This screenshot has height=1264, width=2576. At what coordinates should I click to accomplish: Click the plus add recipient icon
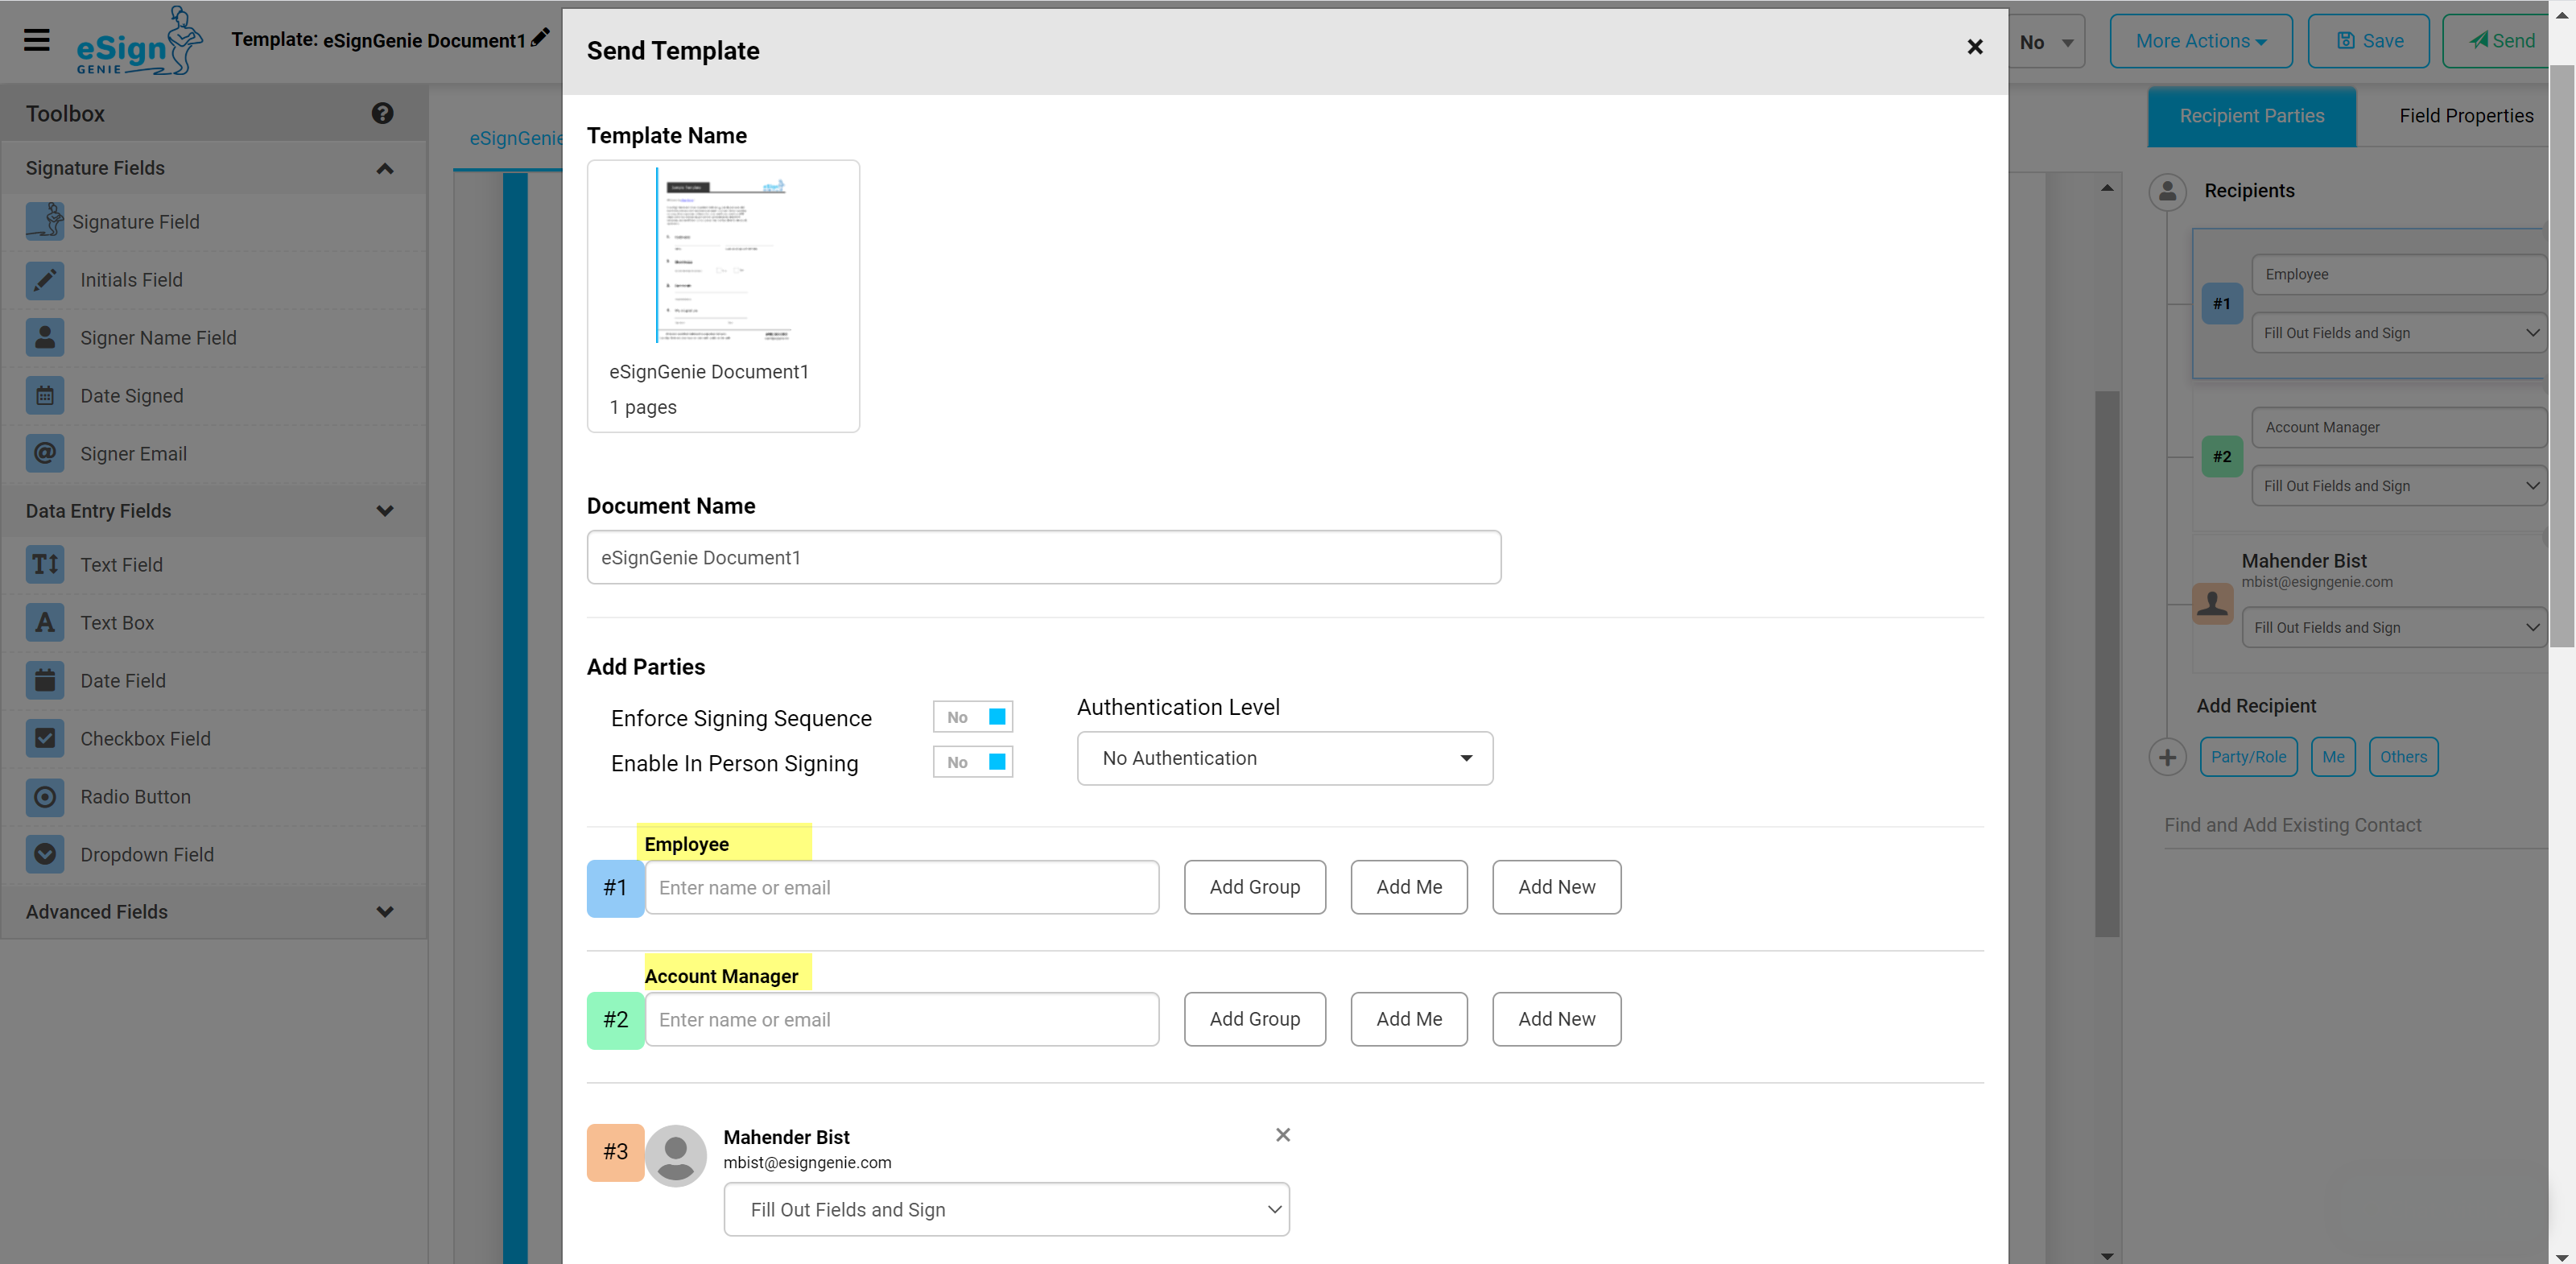(x=2167, y=757)
